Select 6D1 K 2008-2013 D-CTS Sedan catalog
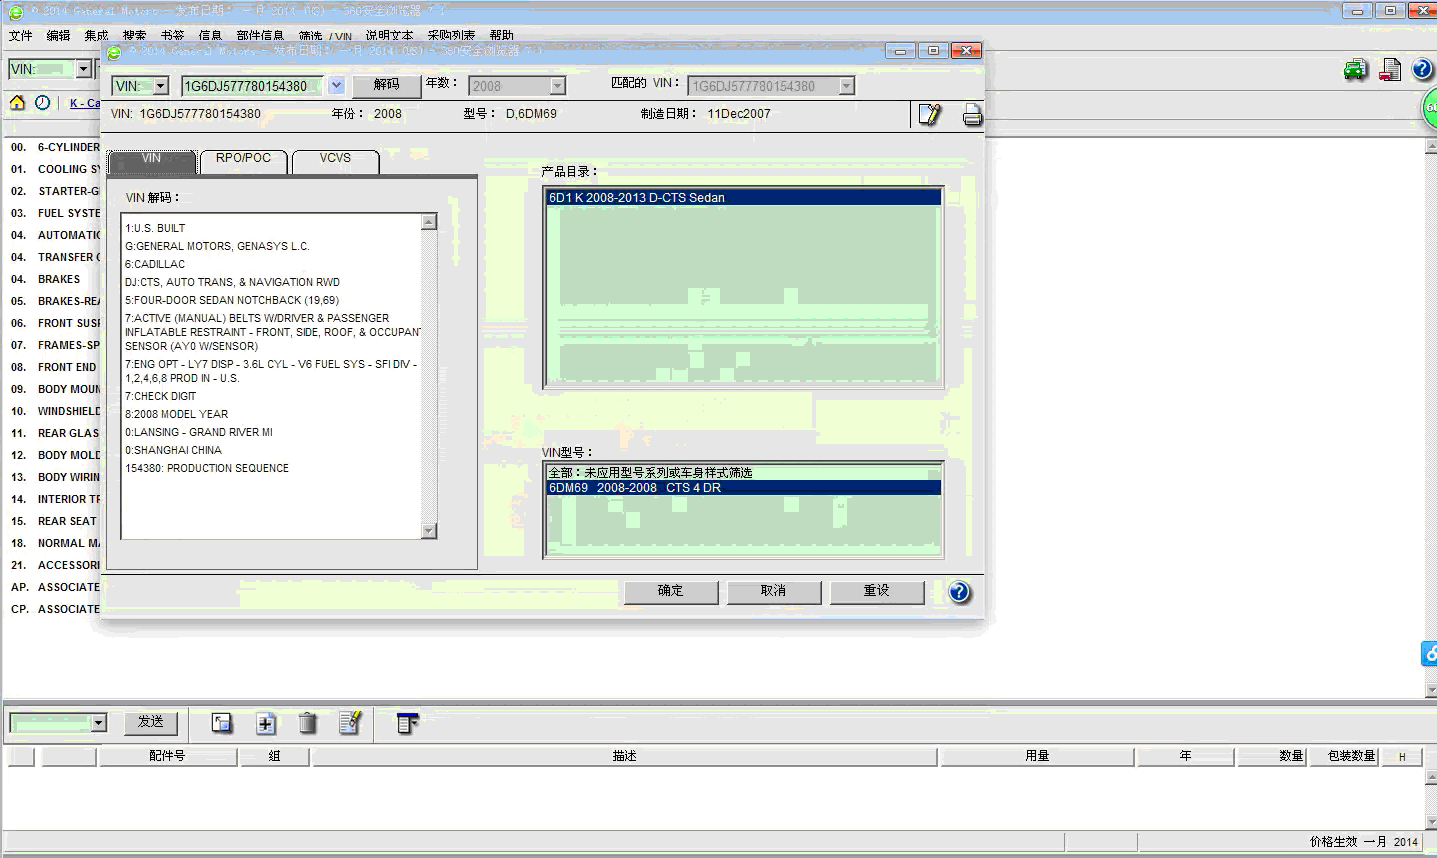 pyautogui.click(x=744, y=198)
